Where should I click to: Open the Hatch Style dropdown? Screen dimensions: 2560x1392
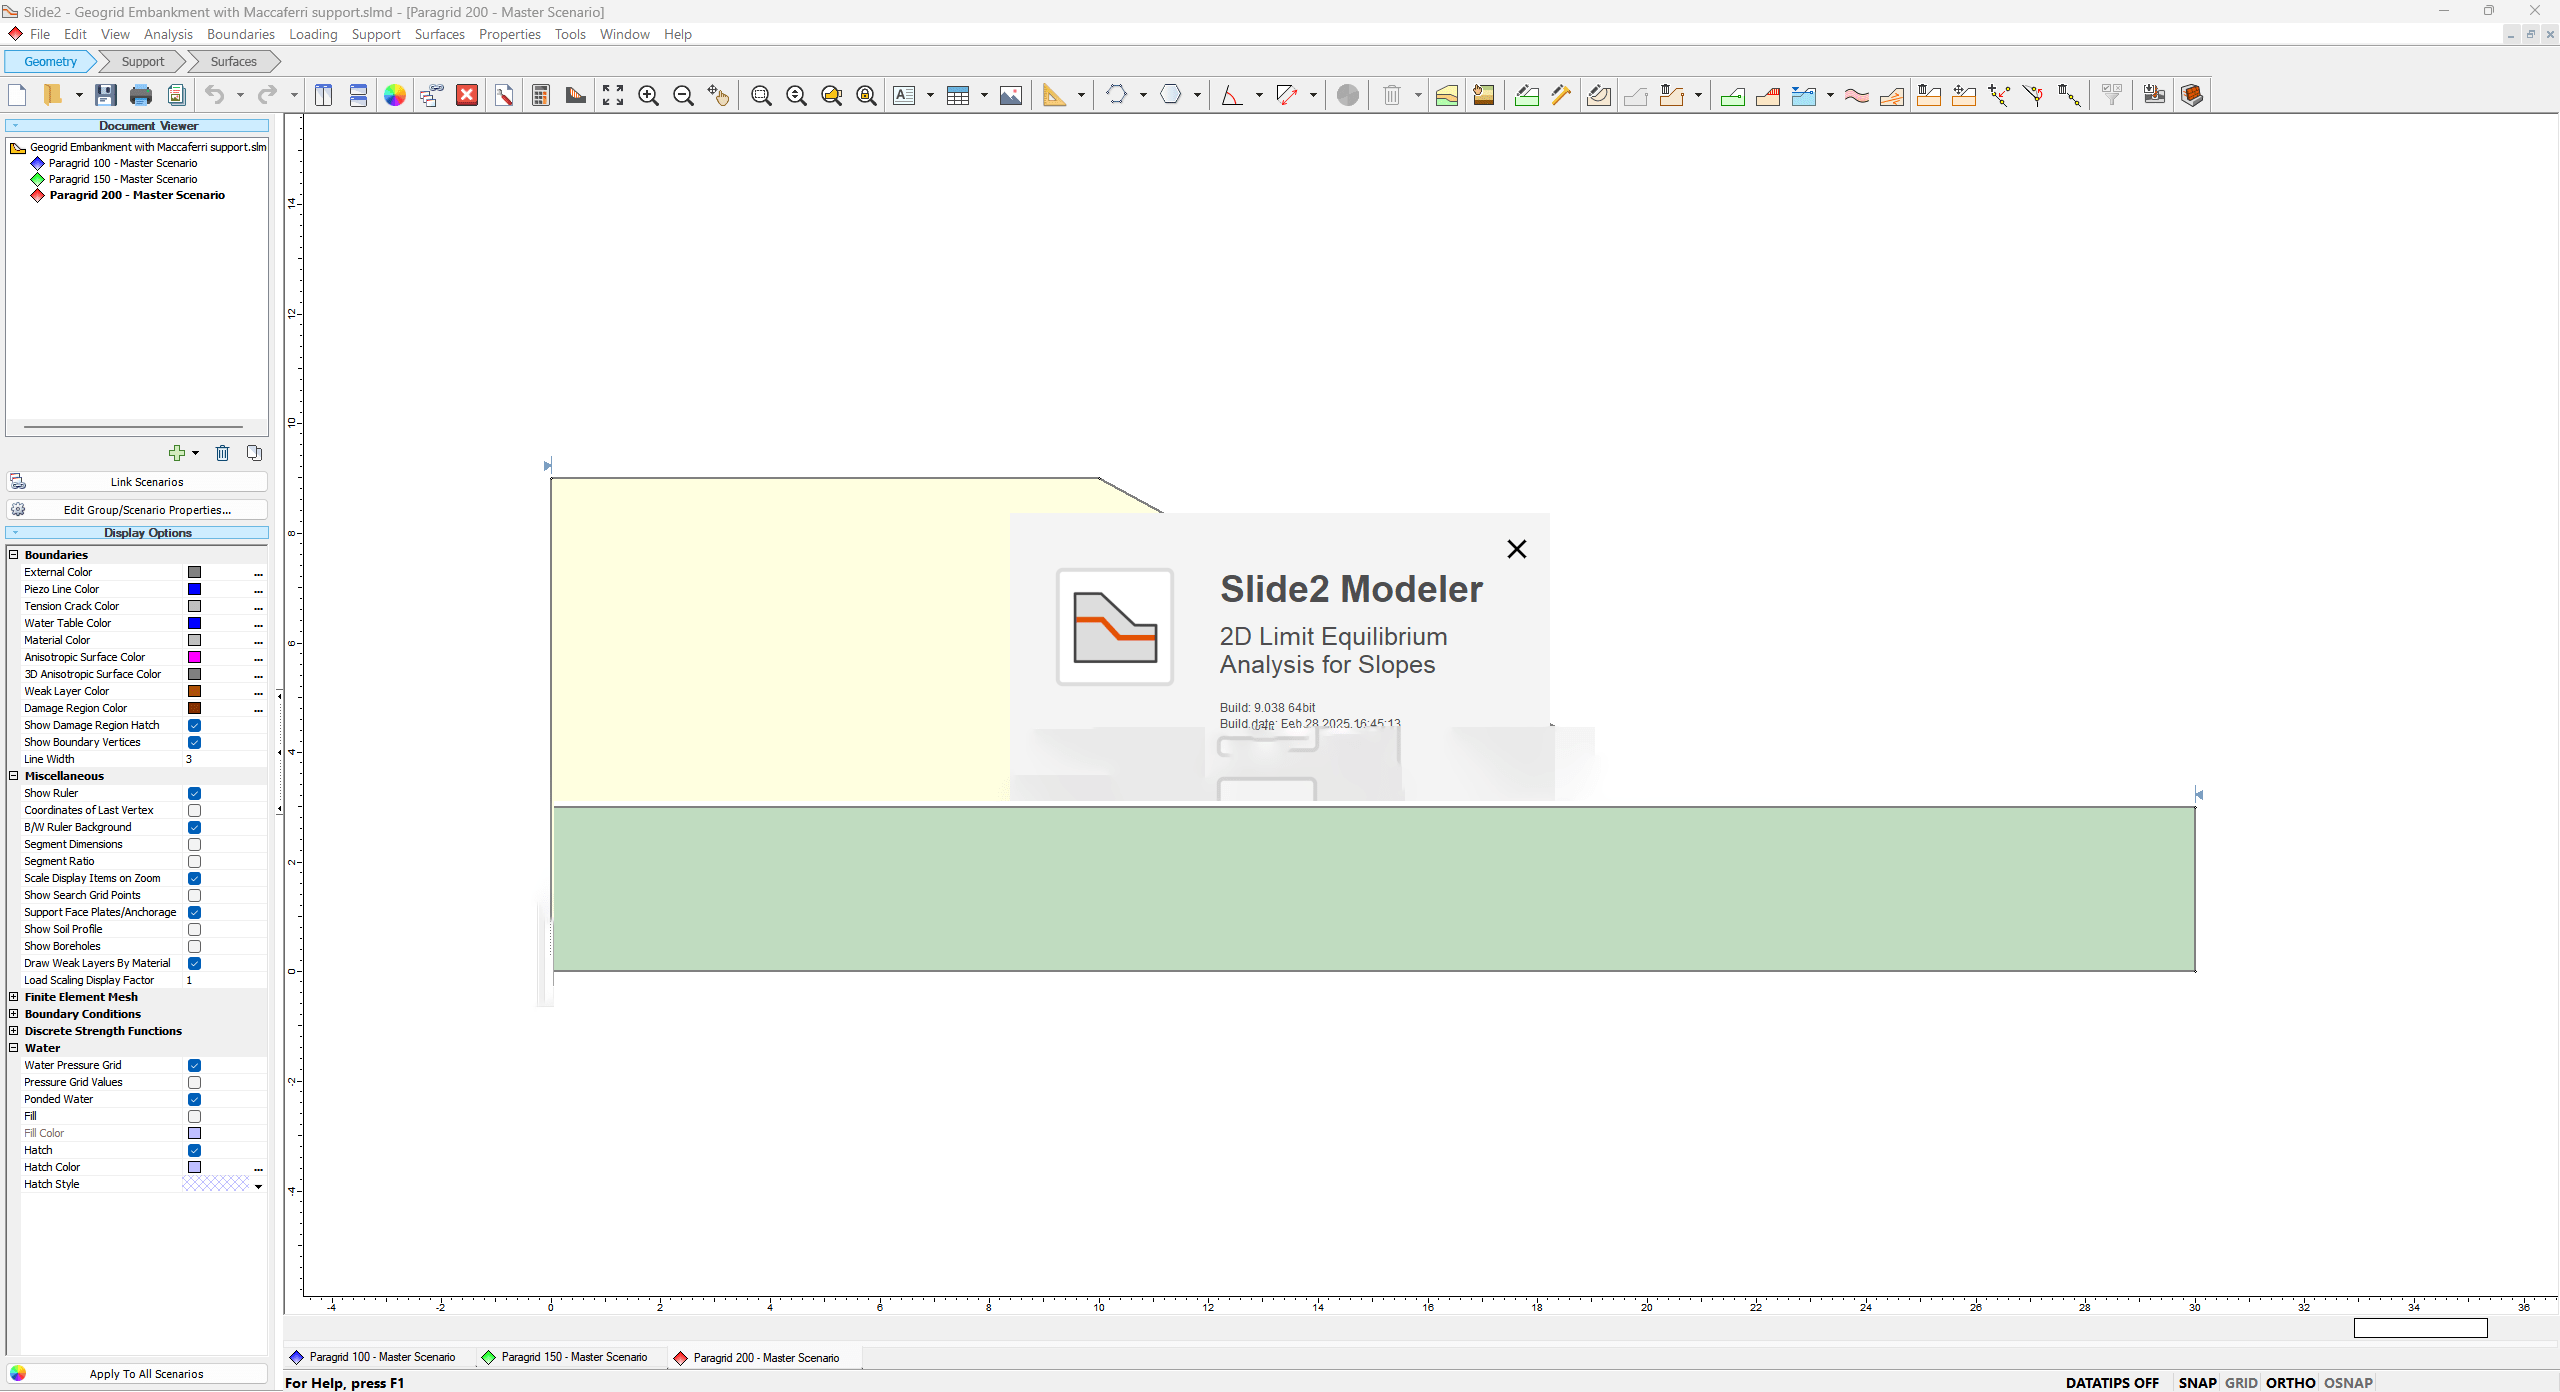[x=258, y=1187]
